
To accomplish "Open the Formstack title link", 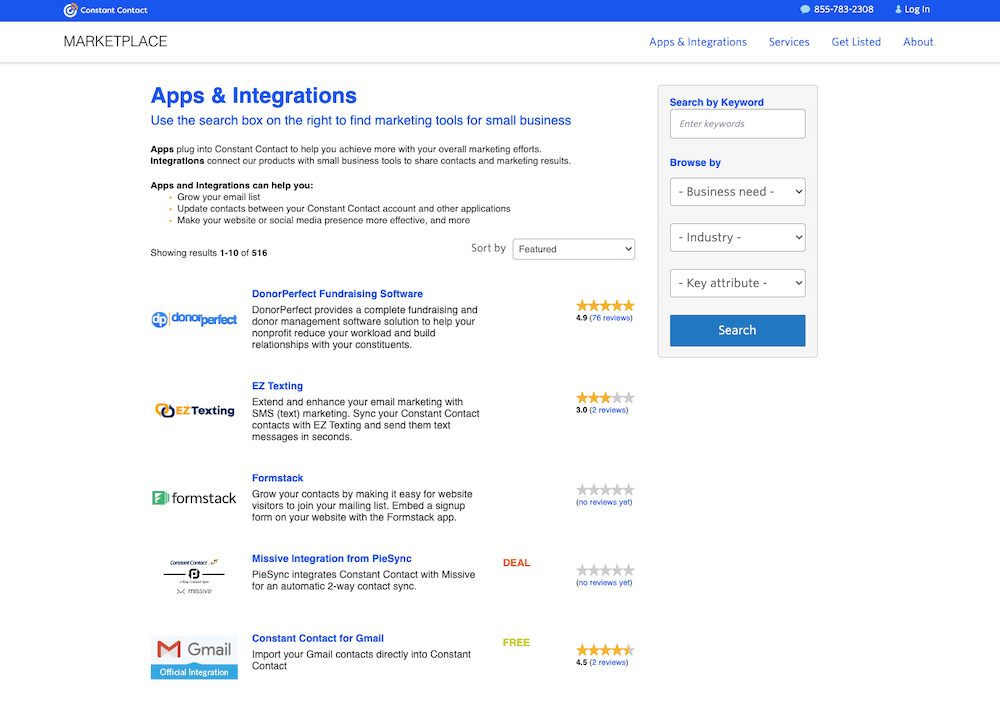I will click(x=277, y=478).
